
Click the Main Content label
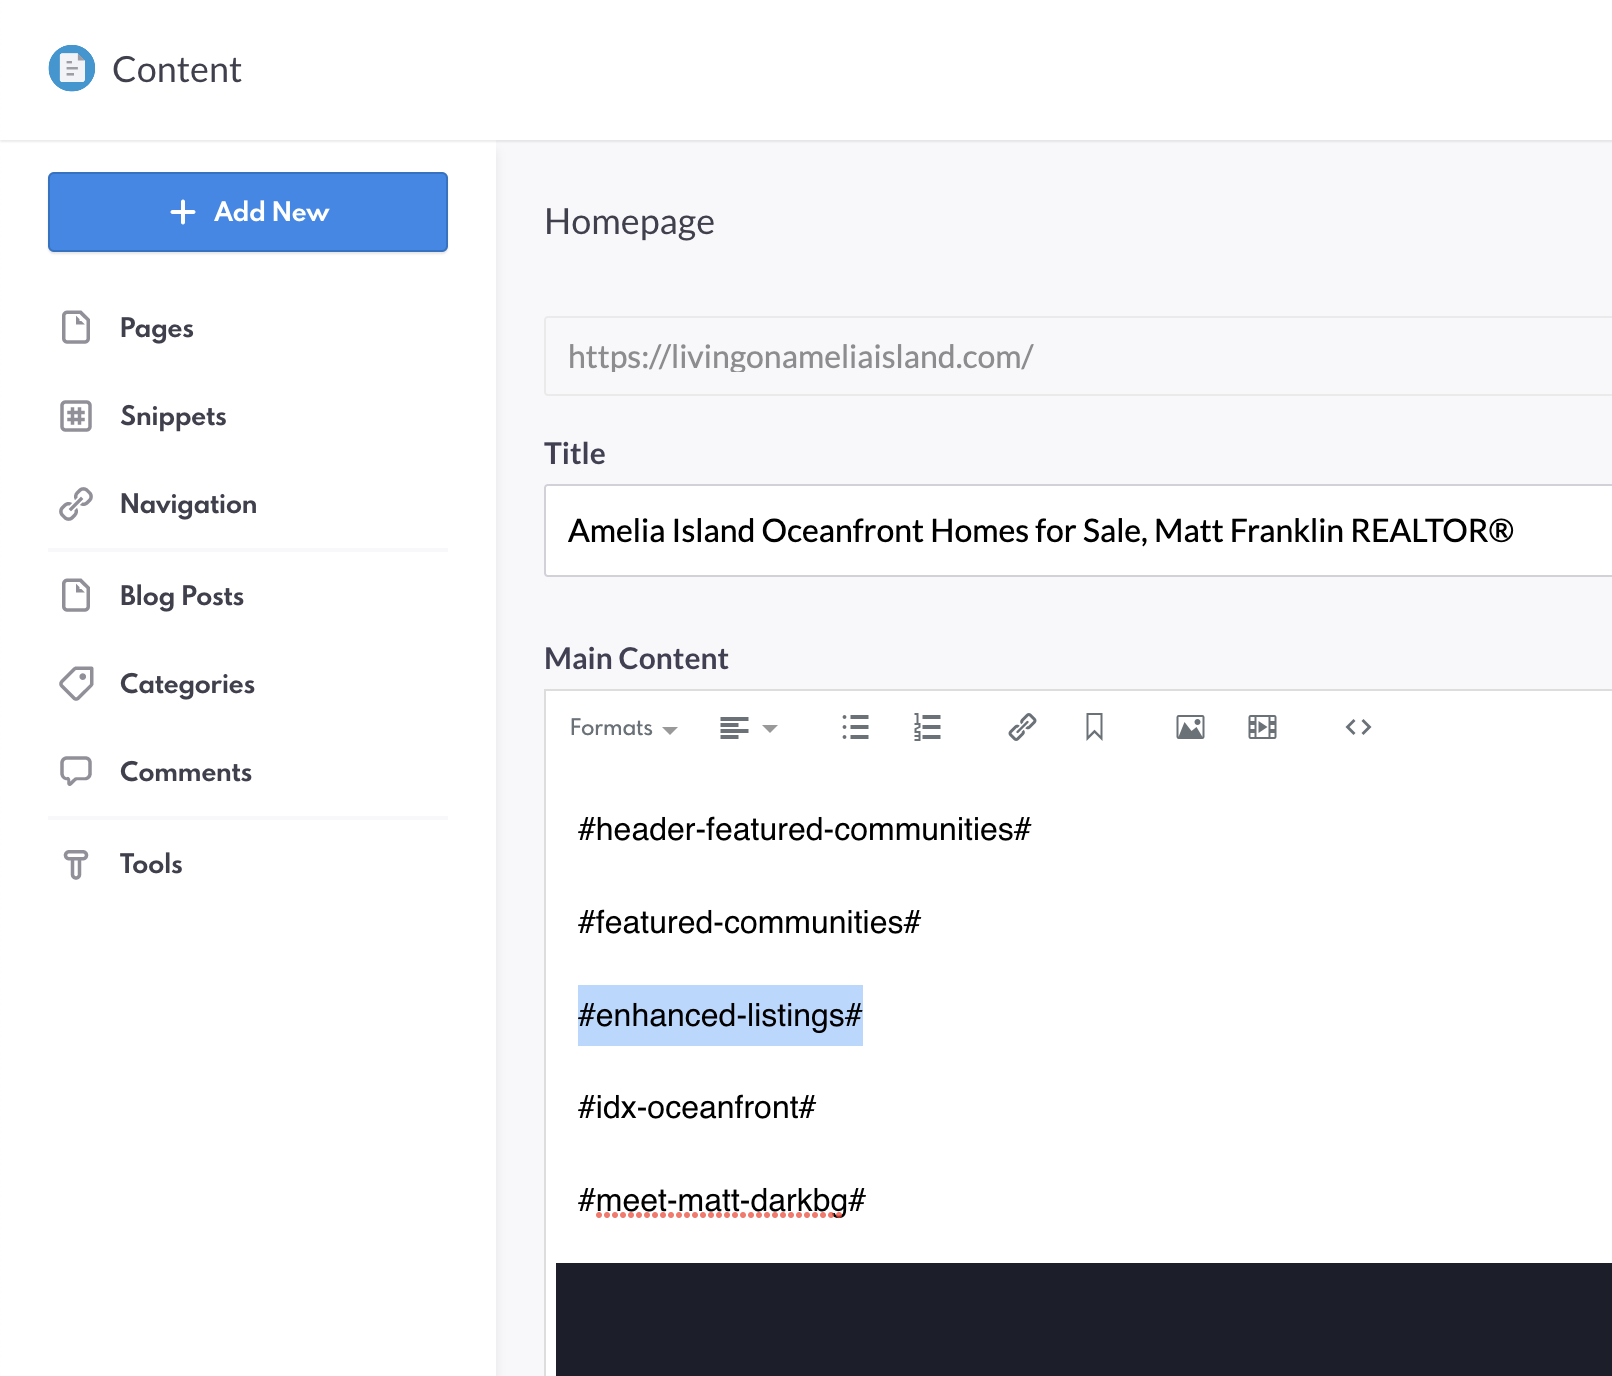[x=636, y=658]
